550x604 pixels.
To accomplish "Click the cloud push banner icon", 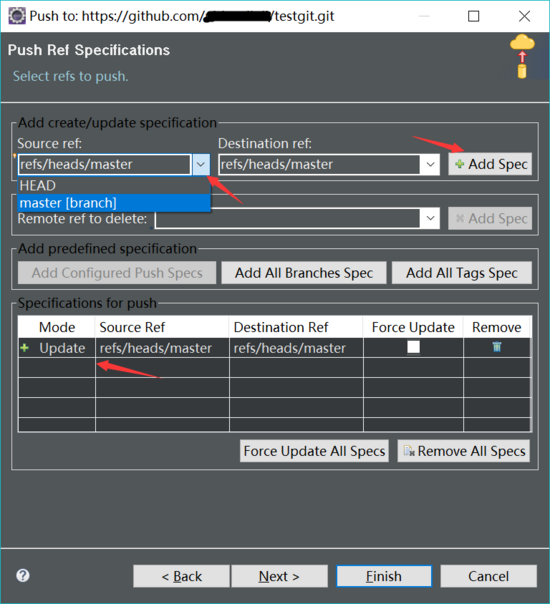I will [x=522, y=57].
